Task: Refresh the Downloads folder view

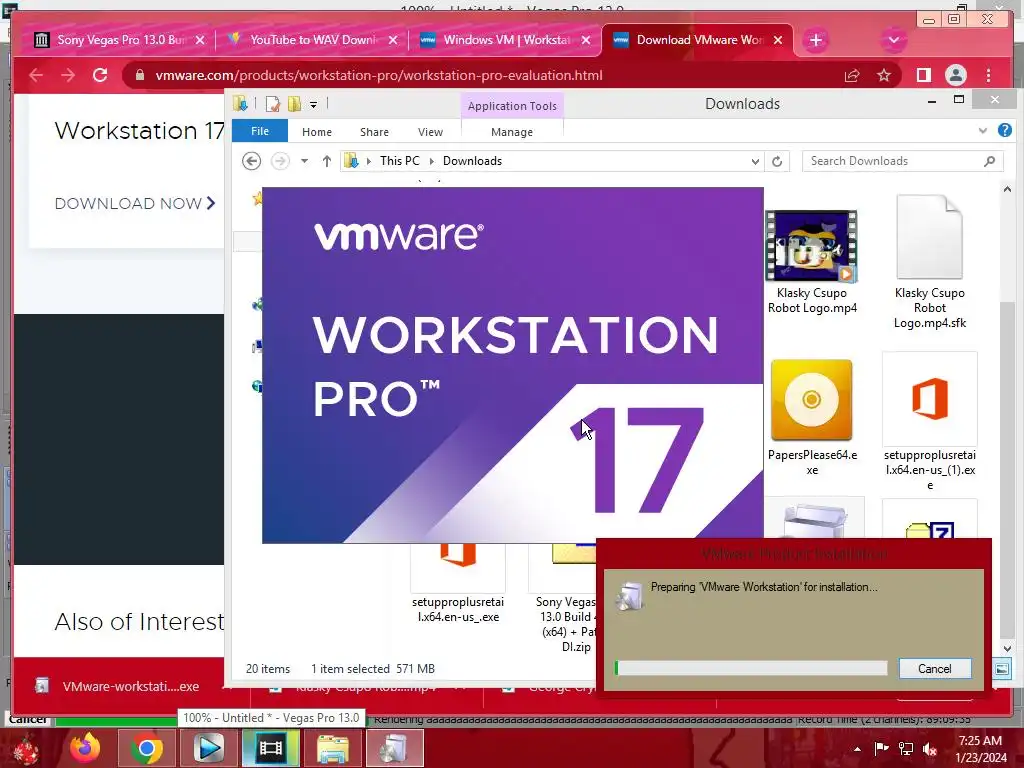Action: click(x=777, y=161)
